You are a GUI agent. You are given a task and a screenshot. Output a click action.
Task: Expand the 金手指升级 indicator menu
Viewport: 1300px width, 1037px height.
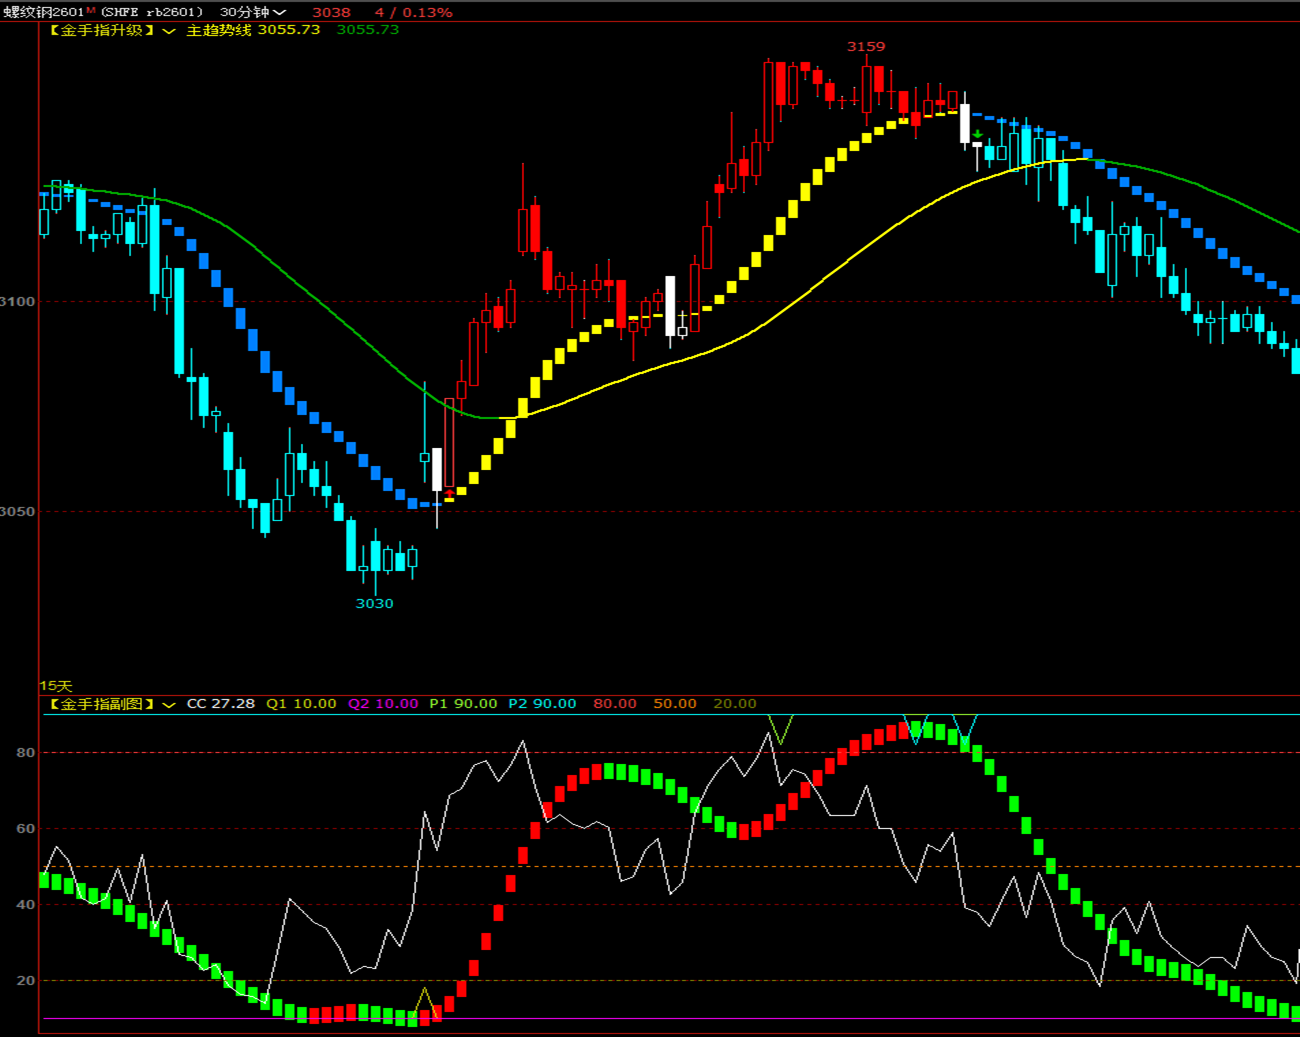[x=168, y=31]
